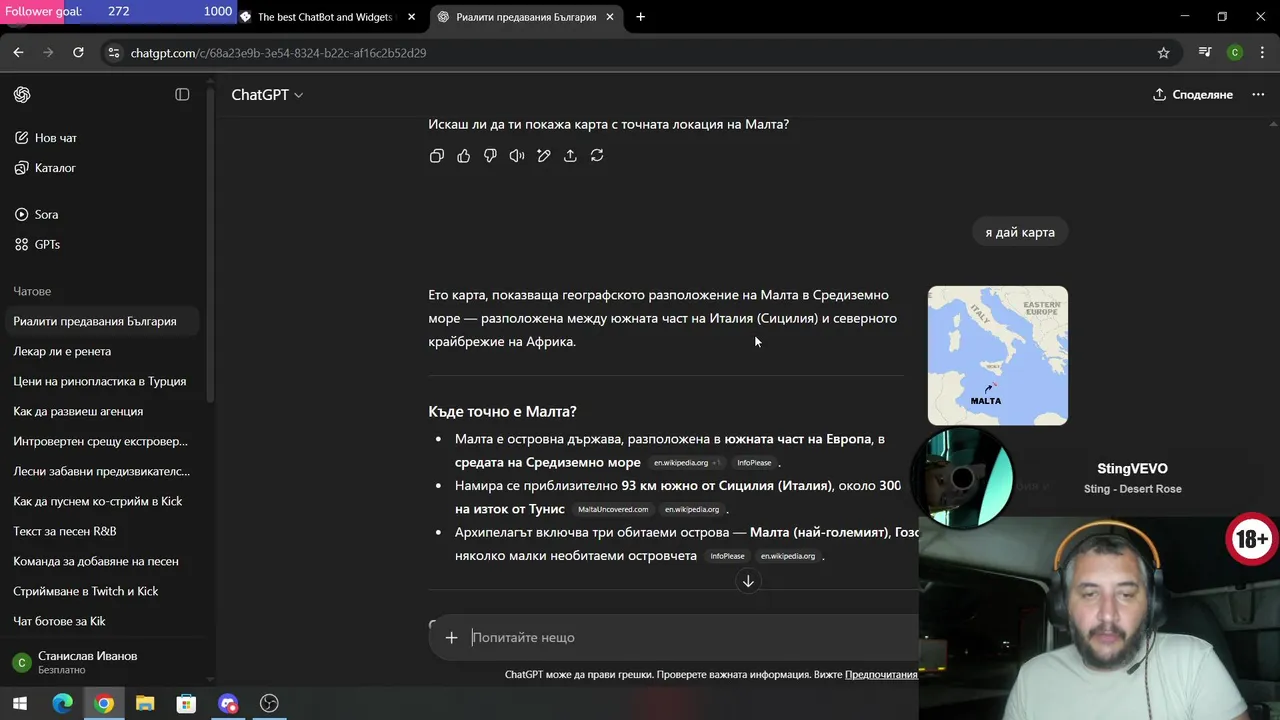Open chat 'Текст за песен R&B'

tap(103, 532)
